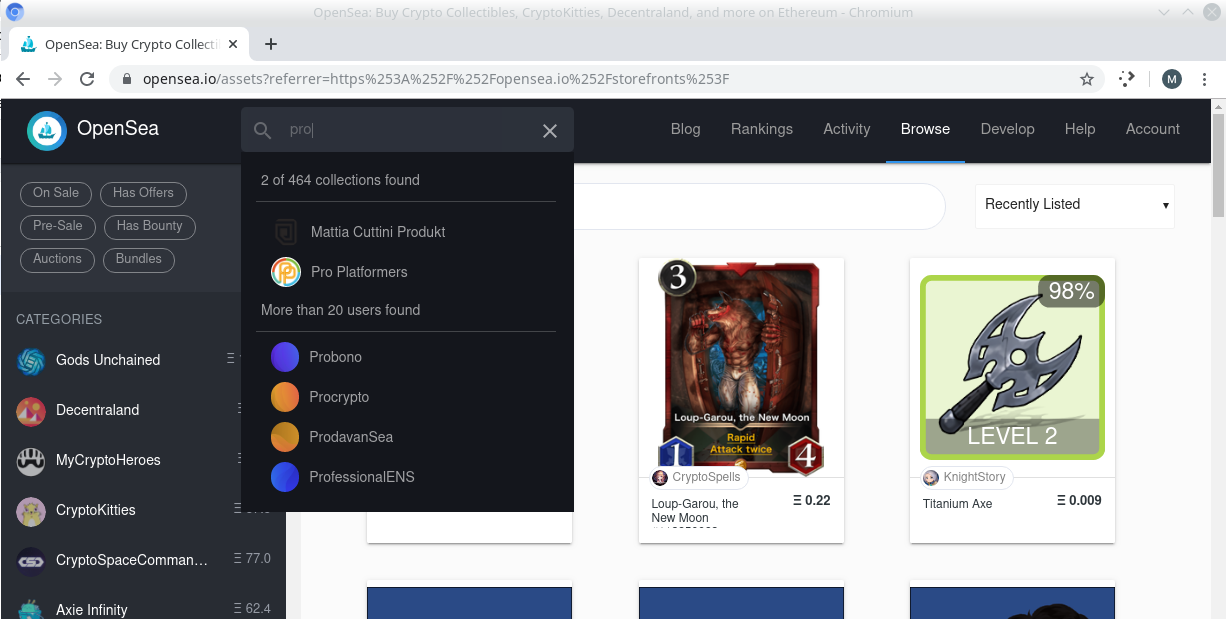Go to the Activity menu item
Viewport: 1226px width, 619px height.
coord(846,129)
